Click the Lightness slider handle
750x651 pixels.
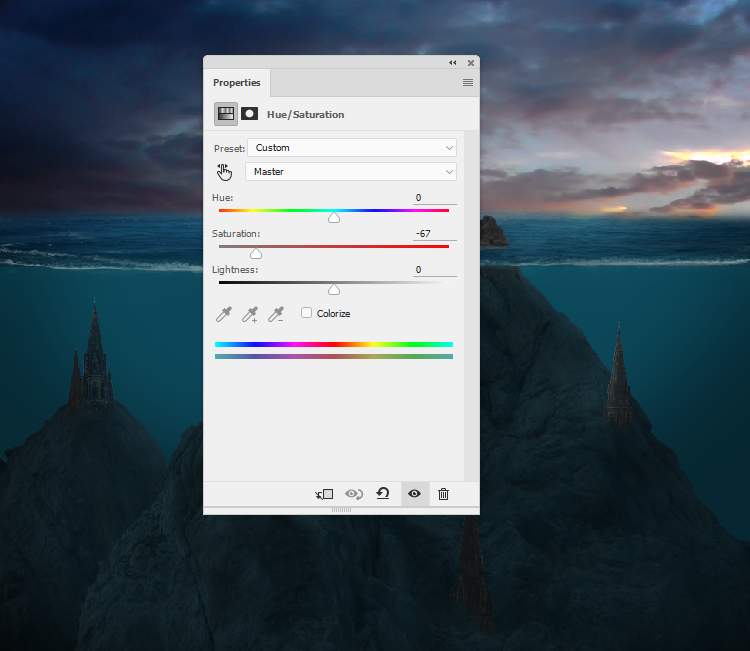tap(334, 290)
